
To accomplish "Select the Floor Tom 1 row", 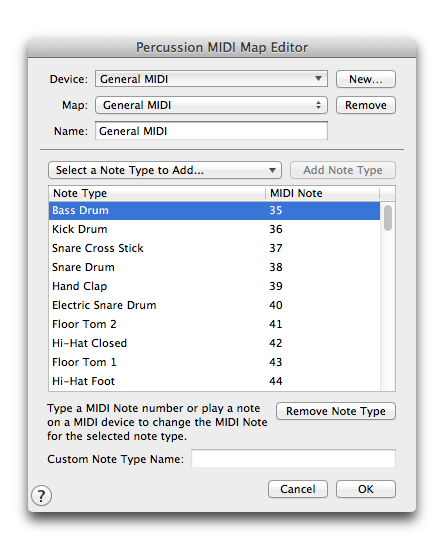I will point(214,362).
